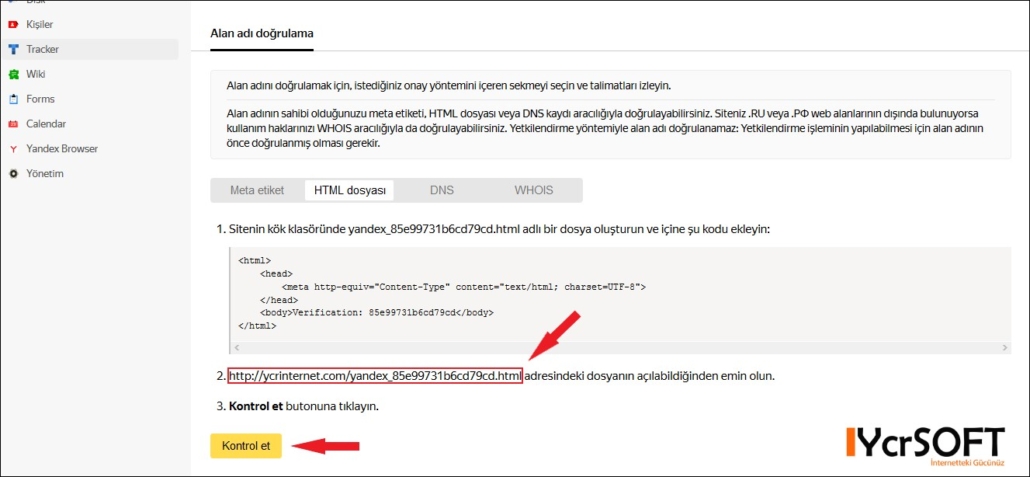This screenshot has width=1030, height=477.
Task: Open the Yandex Browser label in sidebar
Action: [x=62, y=149]
